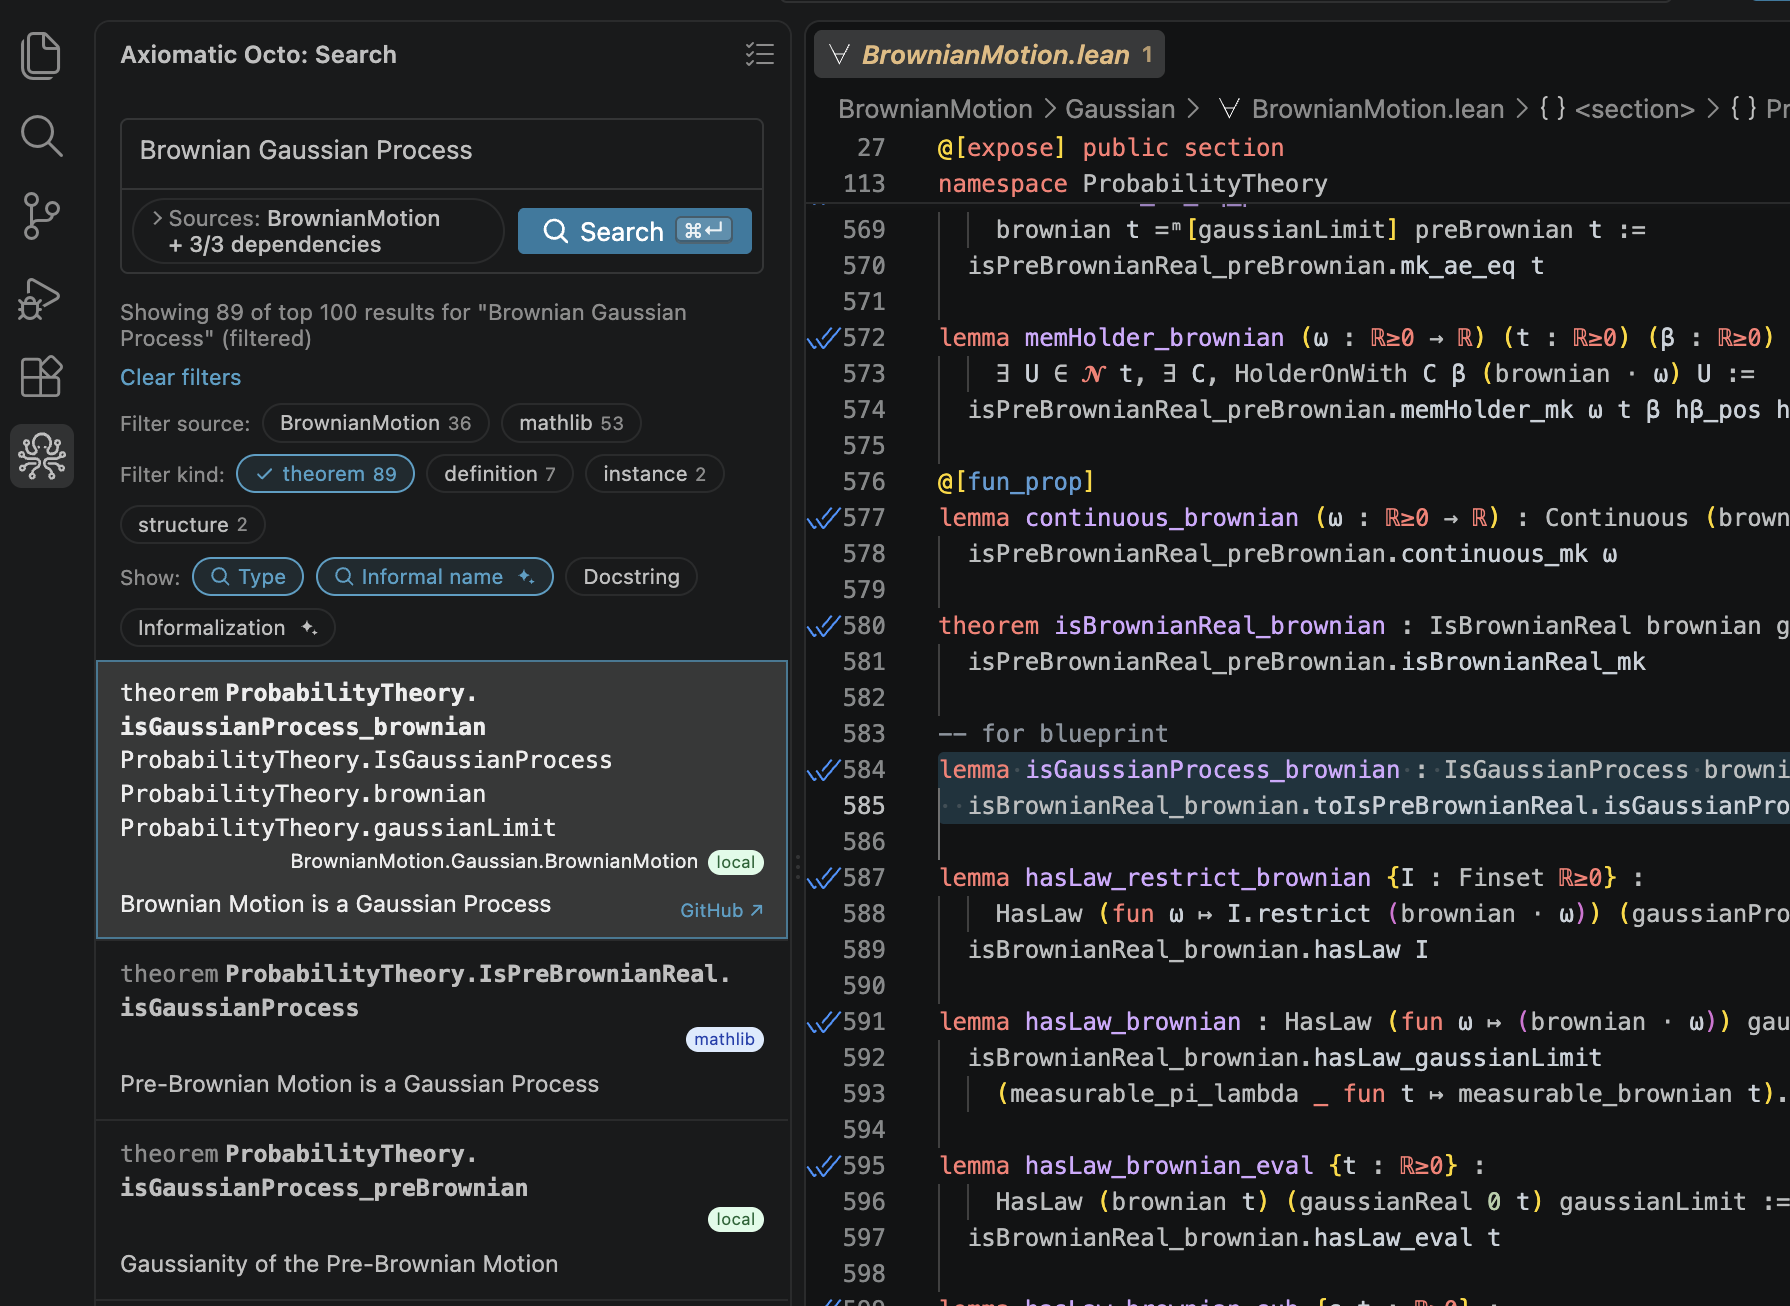Open BrownianMotion.lean breadcrumb dropdown
Viewport: 1790px width, 1306px height.
point(1377,109)
